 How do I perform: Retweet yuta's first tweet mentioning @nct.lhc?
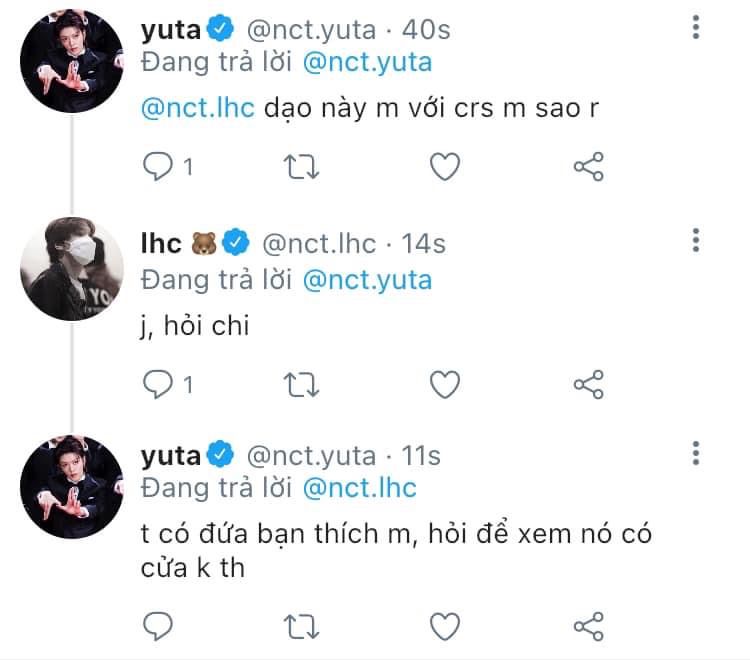(301, 167)
